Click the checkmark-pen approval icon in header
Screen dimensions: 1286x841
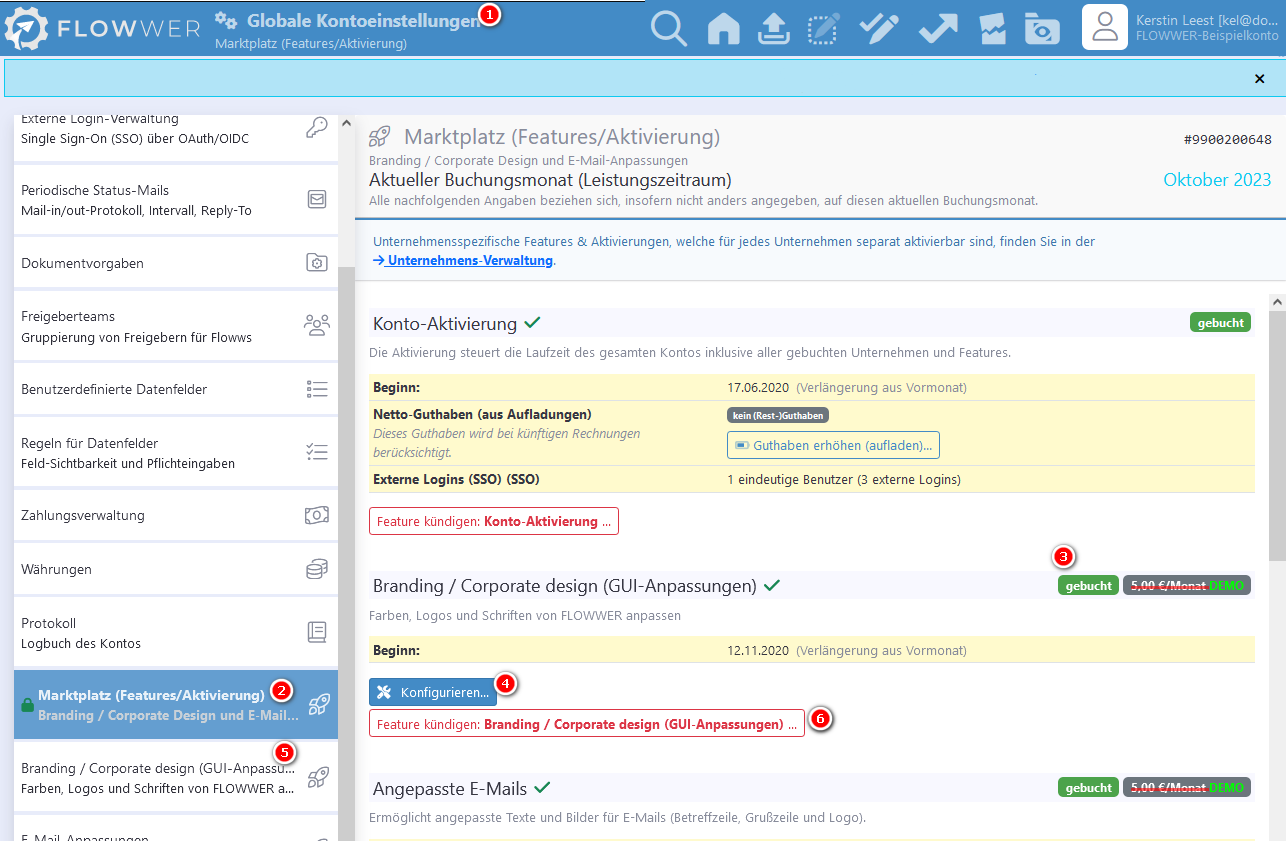click(x=879, y=28)
